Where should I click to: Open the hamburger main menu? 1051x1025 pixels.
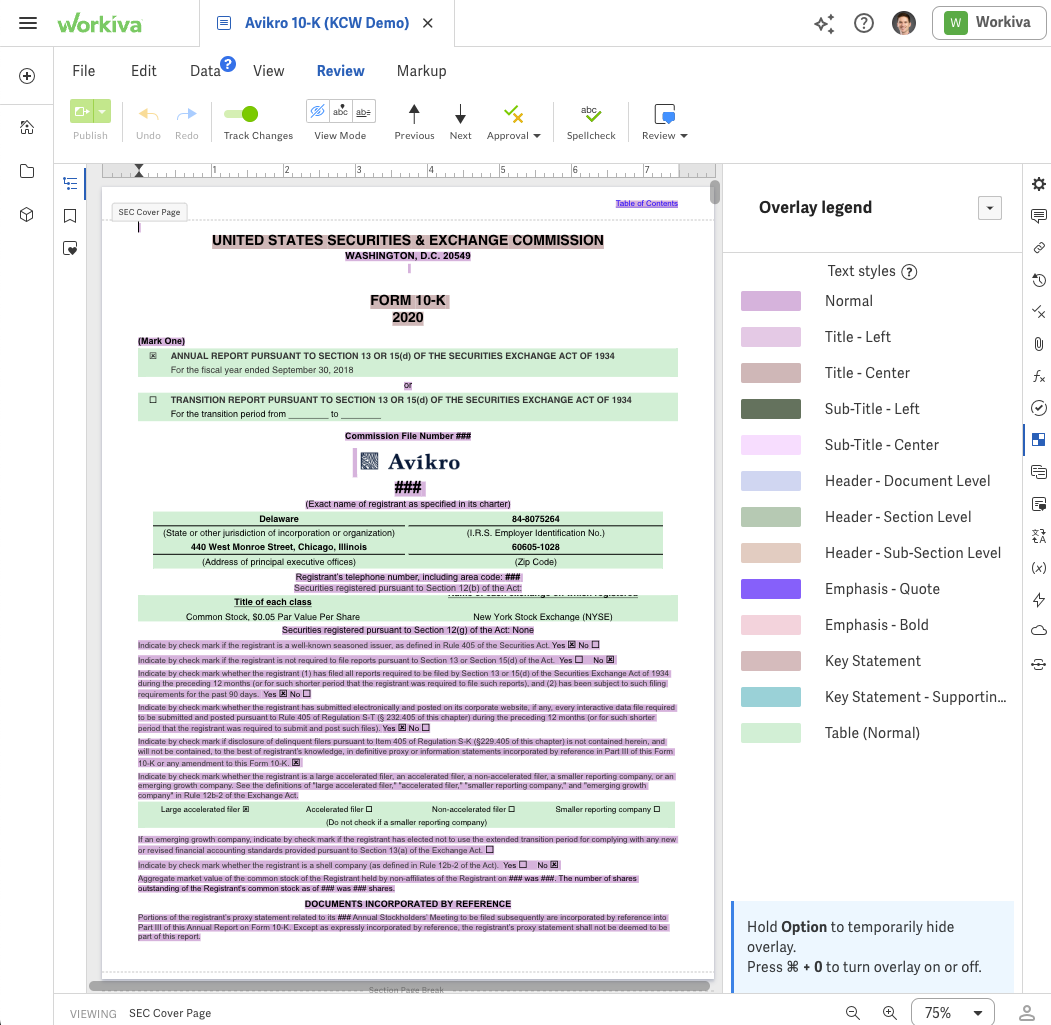27,23
